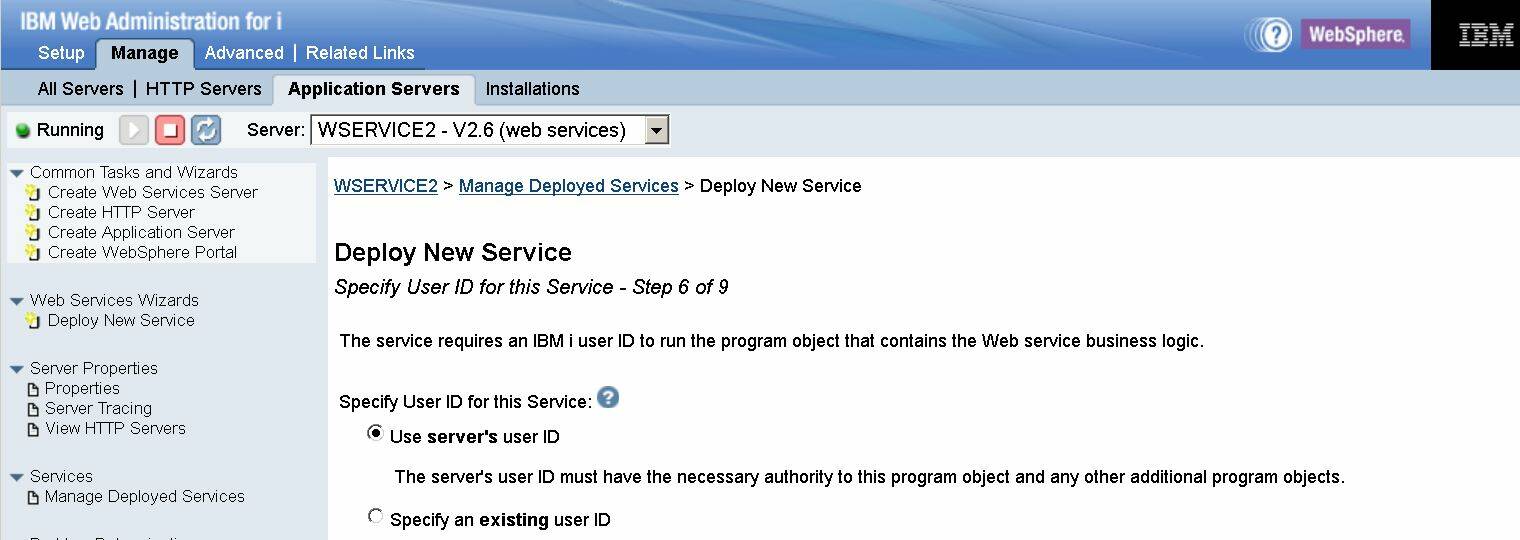Click the Step 6 of 9 subtitle

[531, 288]
